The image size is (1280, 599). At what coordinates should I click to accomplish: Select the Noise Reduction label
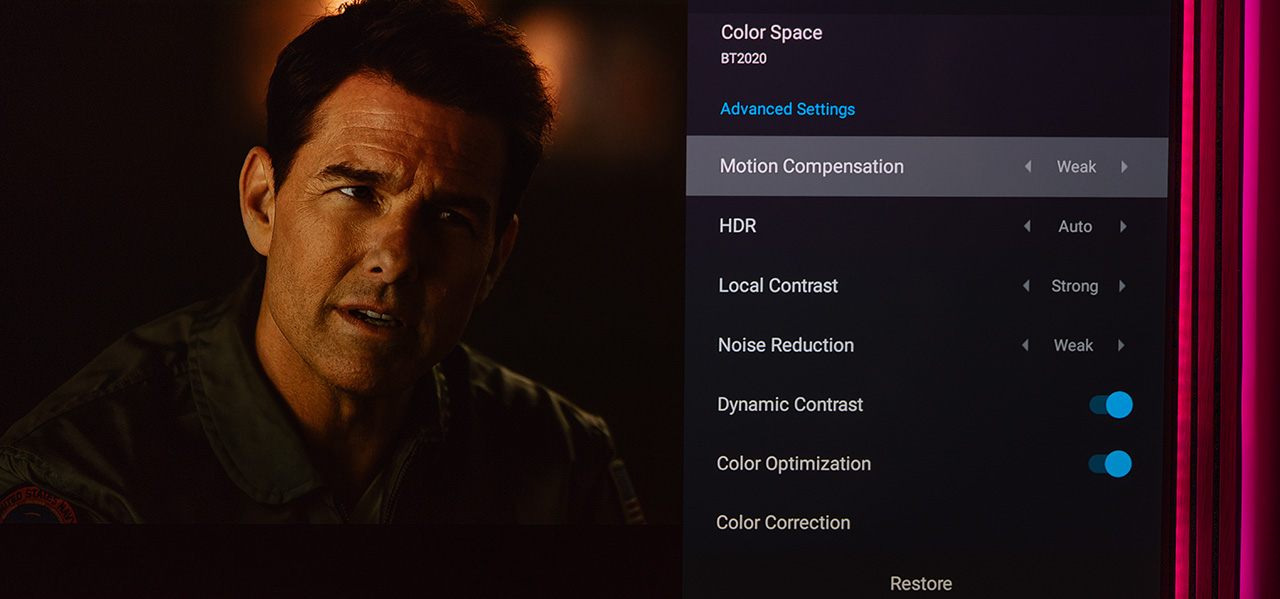coord(786,345)
